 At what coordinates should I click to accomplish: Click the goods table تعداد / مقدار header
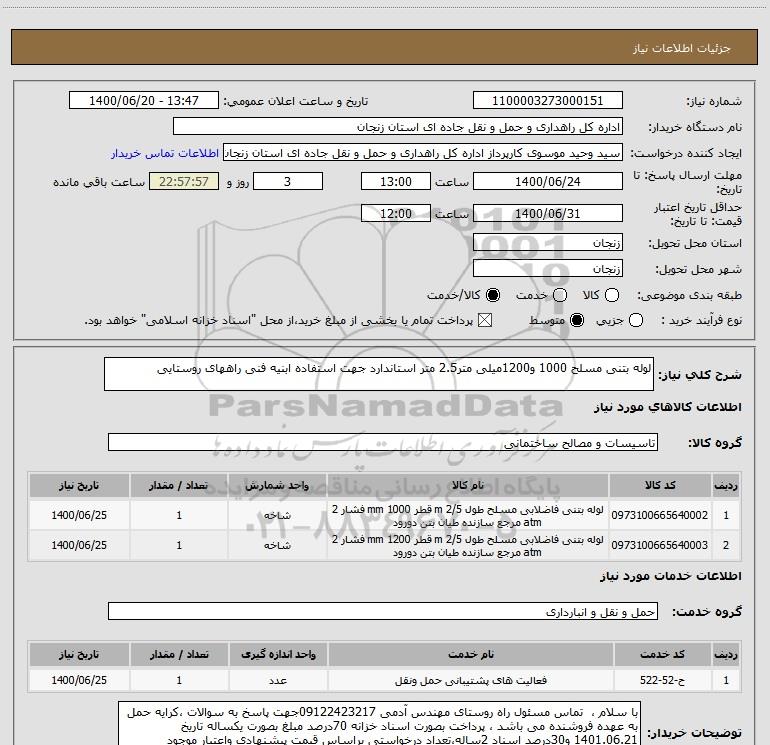[x=179, y=485]
